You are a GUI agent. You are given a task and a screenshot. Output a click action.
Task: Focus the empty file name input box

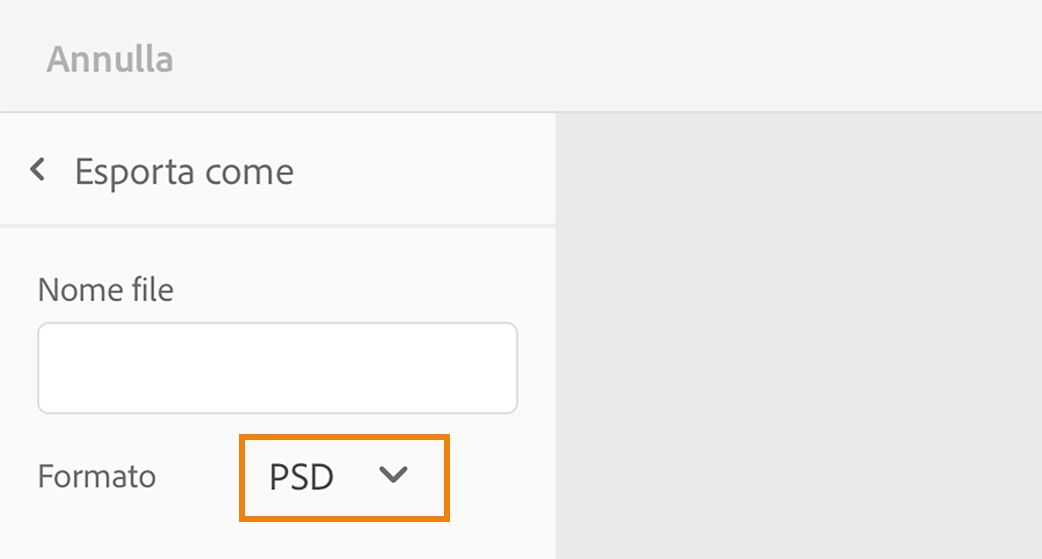[277, 368]
